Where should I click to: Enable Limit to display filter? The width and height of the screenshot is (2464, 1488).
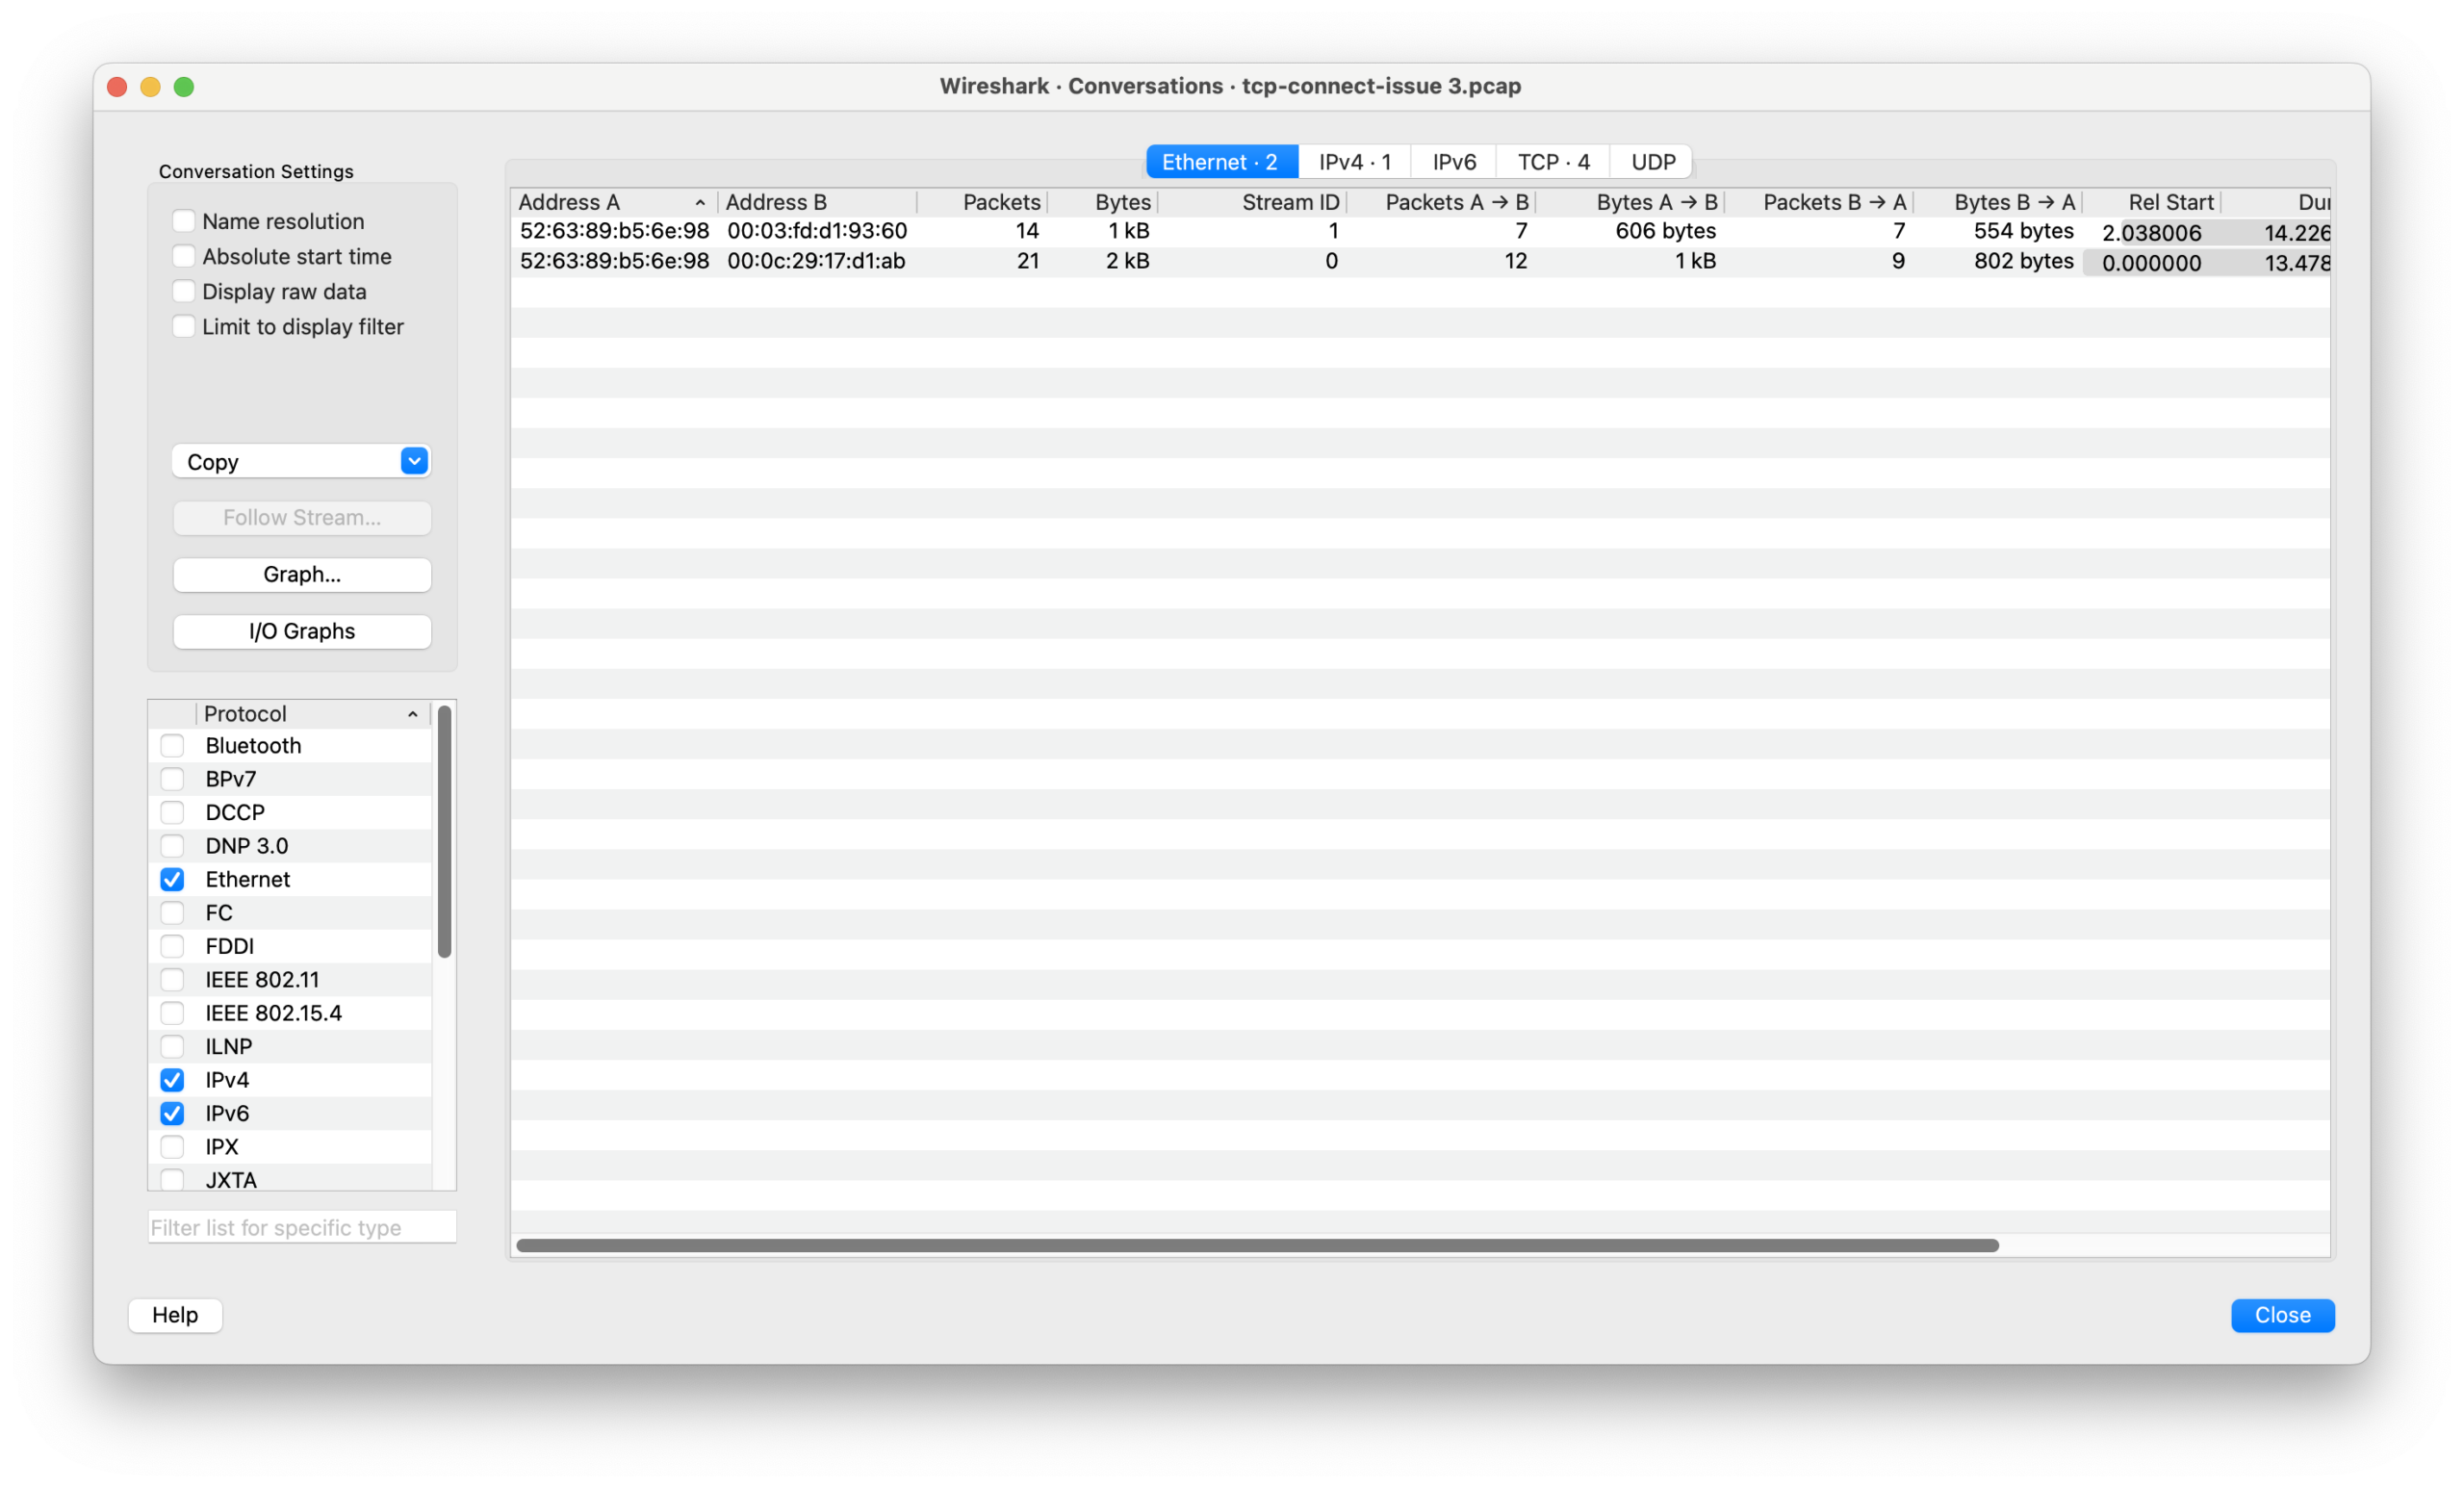(183, 327)
